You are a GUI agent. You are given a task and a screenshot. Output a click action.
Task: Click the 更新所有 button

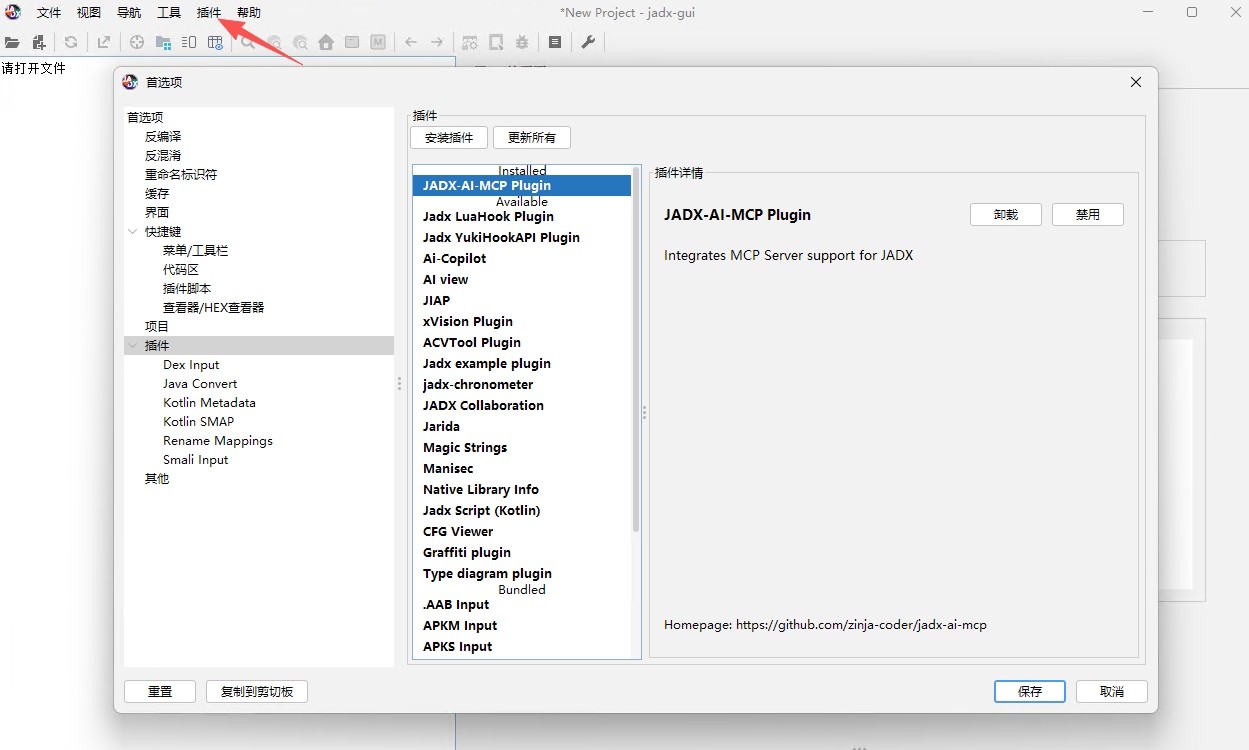532,137
